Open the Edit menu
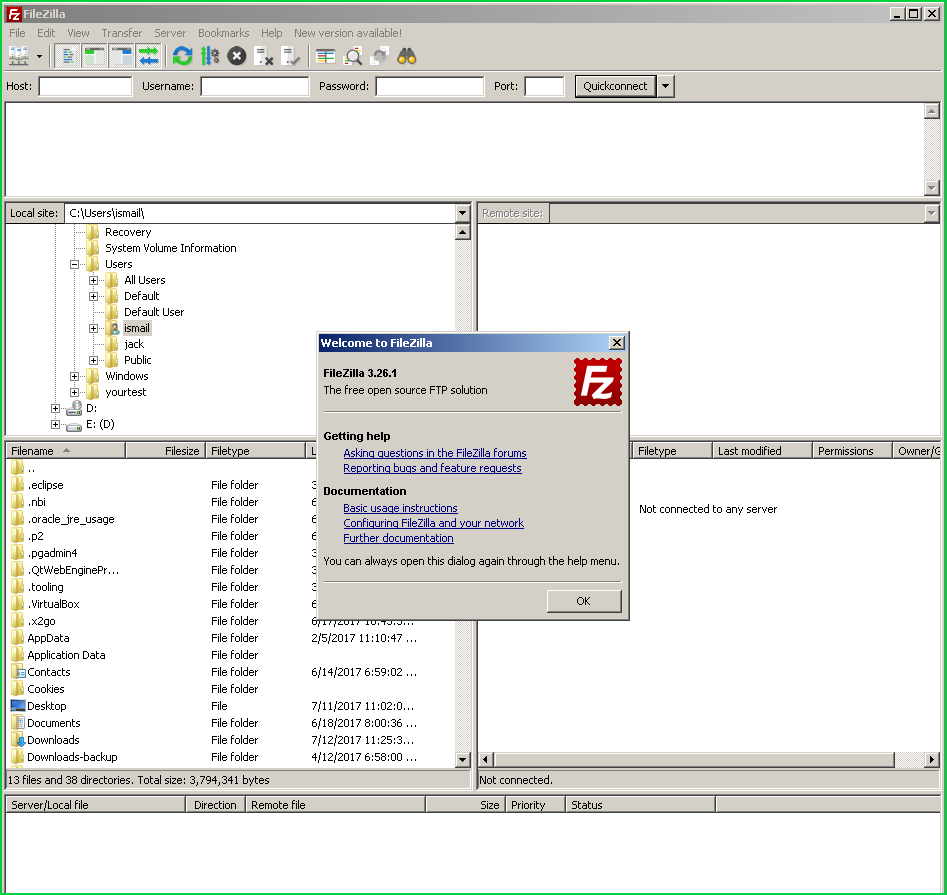The width and height of the screenshot is (947, 895). click(x=46, y=33)
